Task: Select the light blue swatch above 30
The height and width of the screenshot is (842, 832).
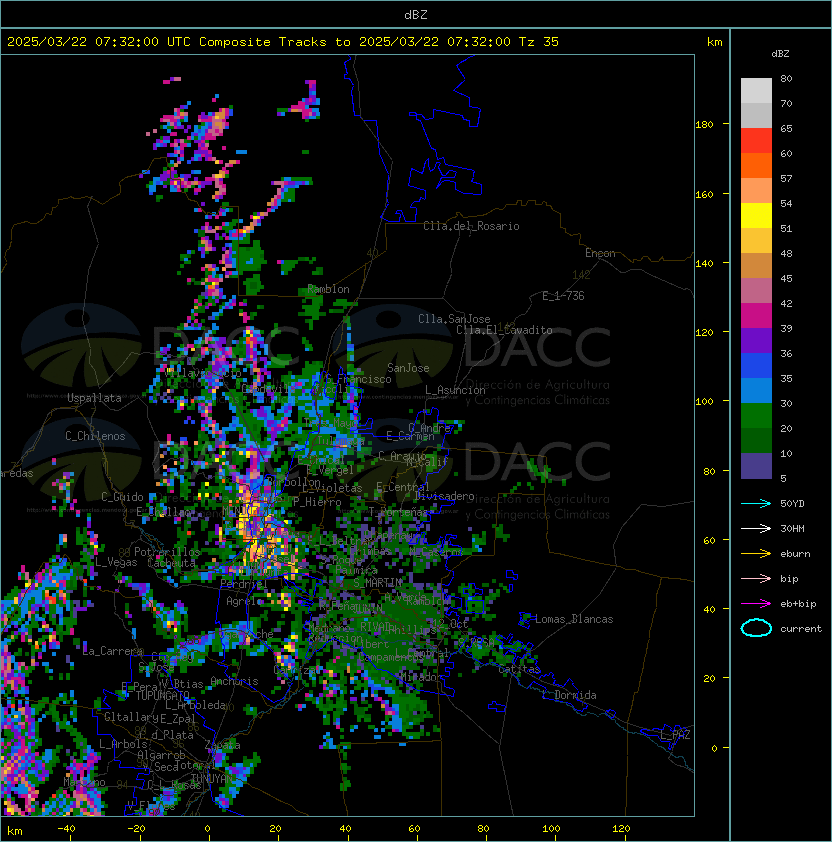Action: pyautogui.click(x=756, y=390)
